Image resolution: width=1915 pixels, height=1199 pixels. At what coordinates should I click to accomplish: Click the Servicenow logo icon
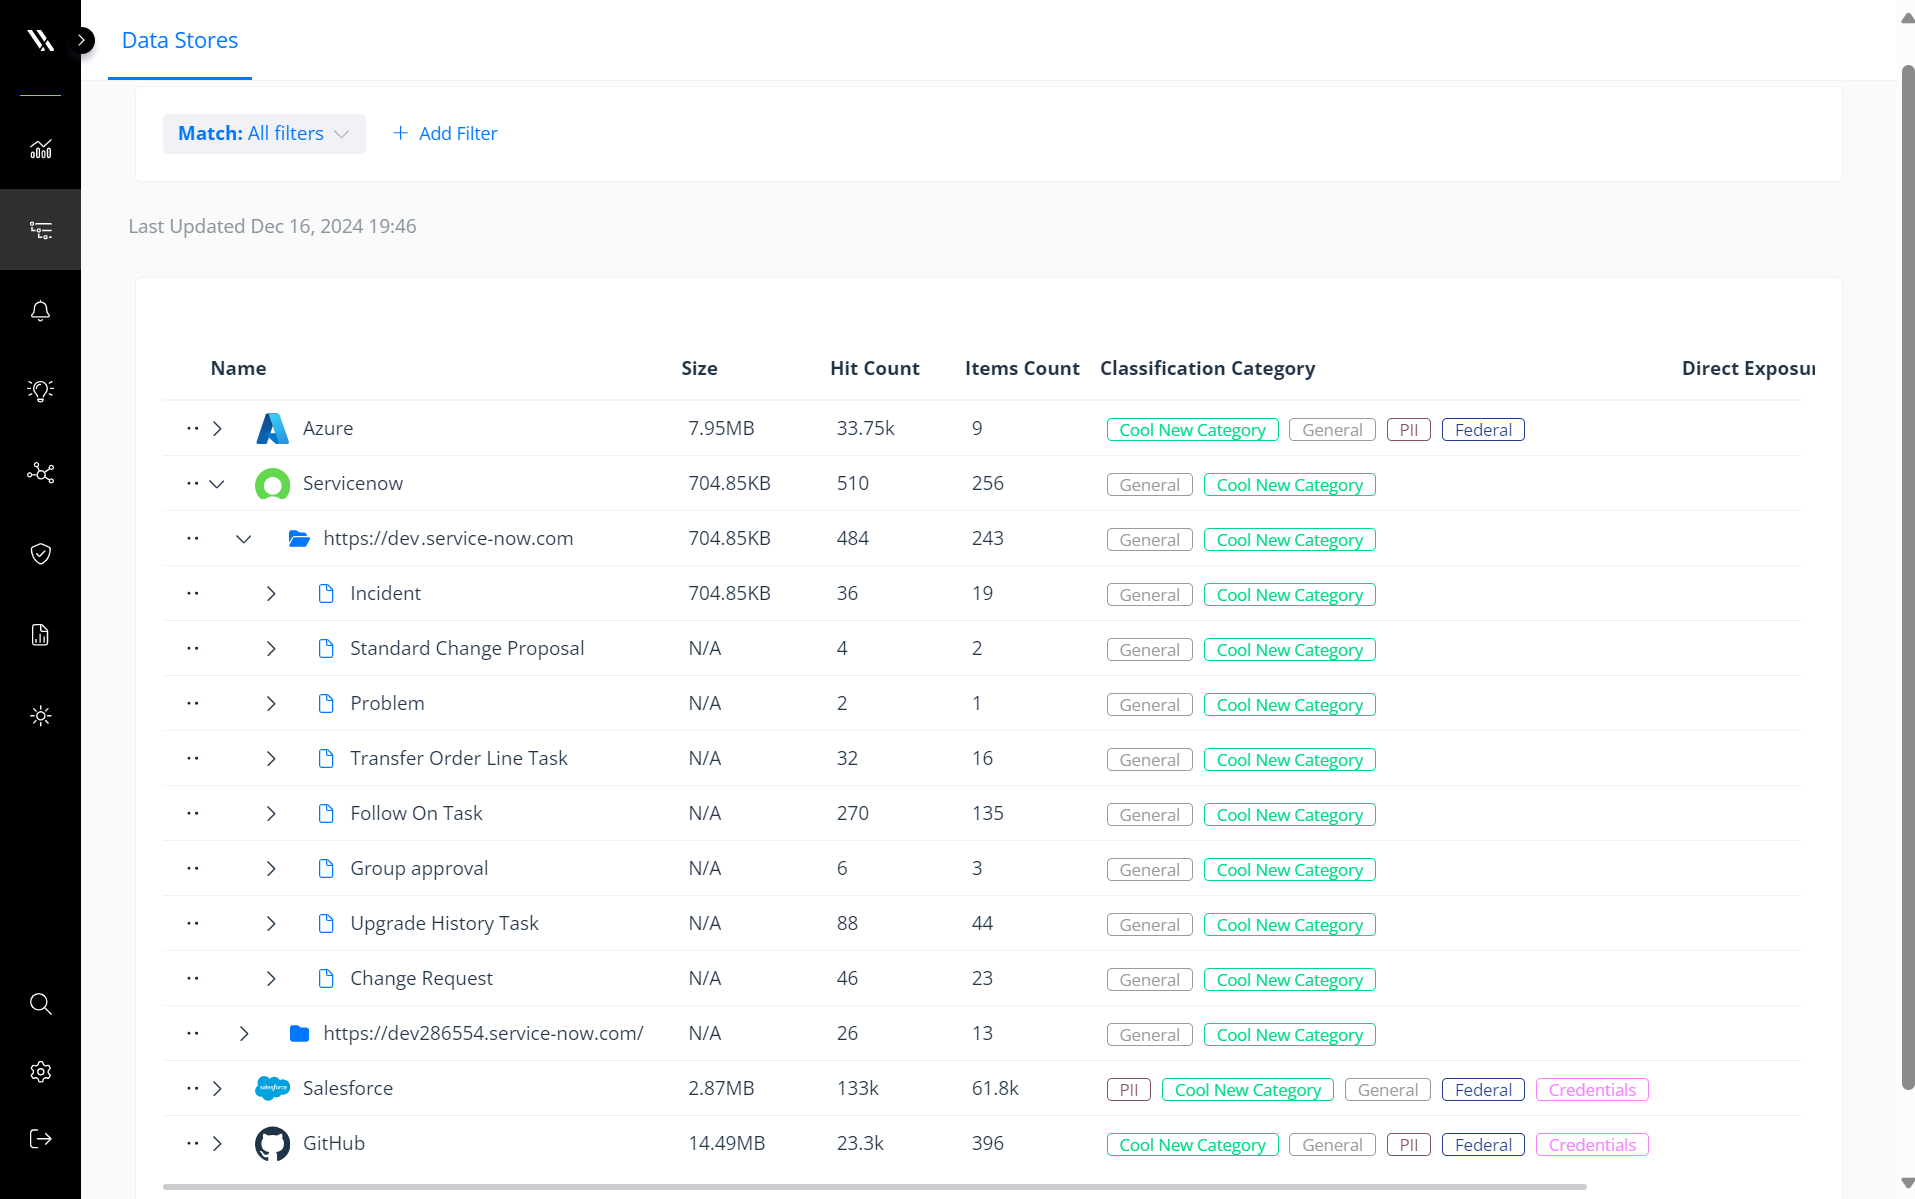pos(272,484)
